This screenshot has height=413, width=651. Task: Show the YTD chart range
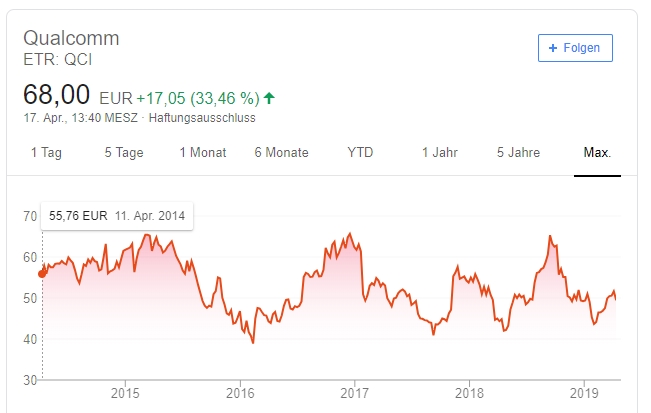[x=360, y=152]
